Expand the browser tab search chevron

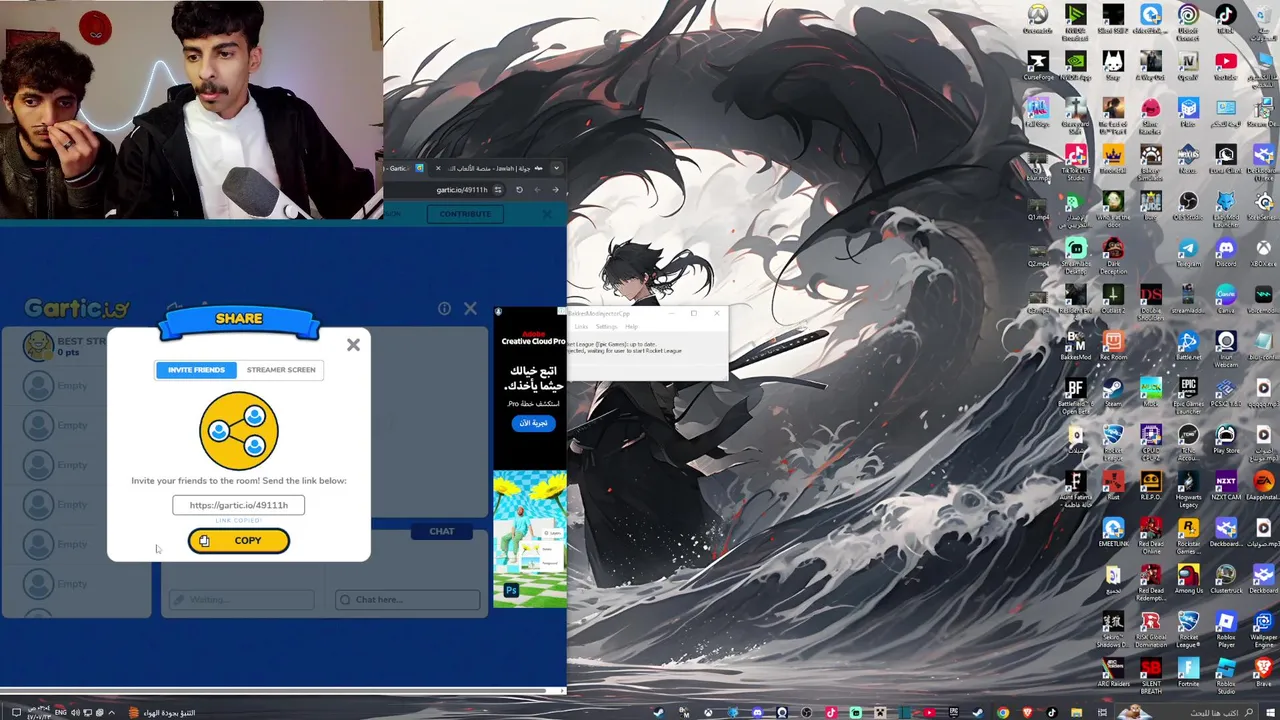556,168
